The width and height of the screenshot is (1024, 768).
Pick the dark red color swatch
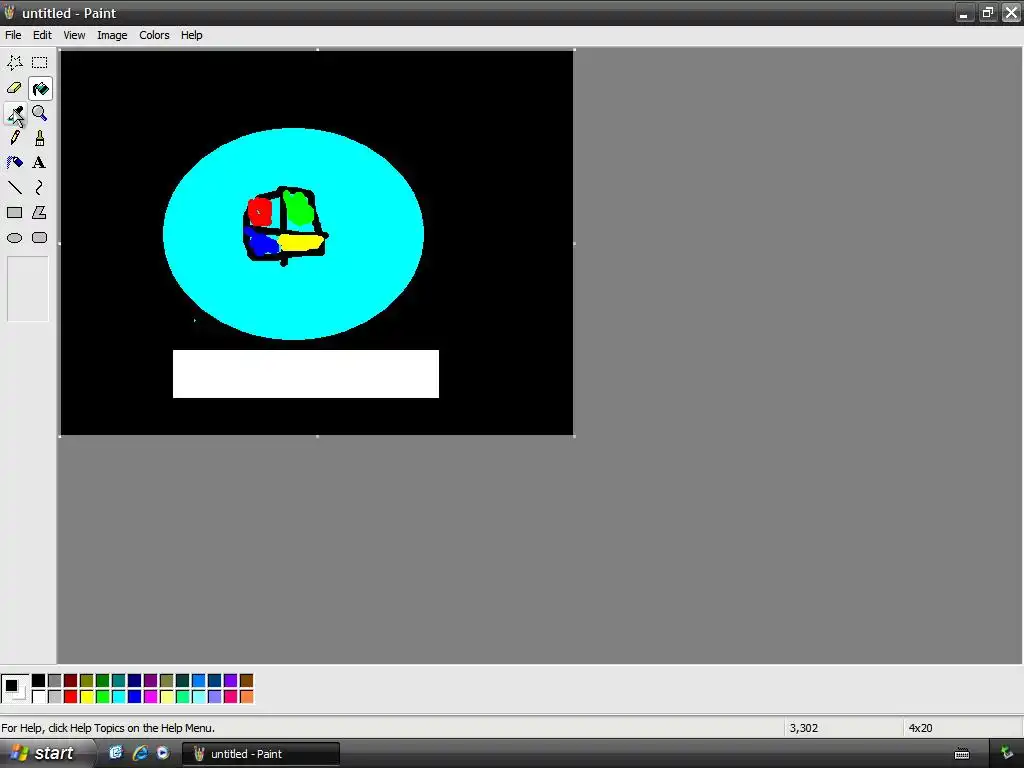click(x=71, y=681)
